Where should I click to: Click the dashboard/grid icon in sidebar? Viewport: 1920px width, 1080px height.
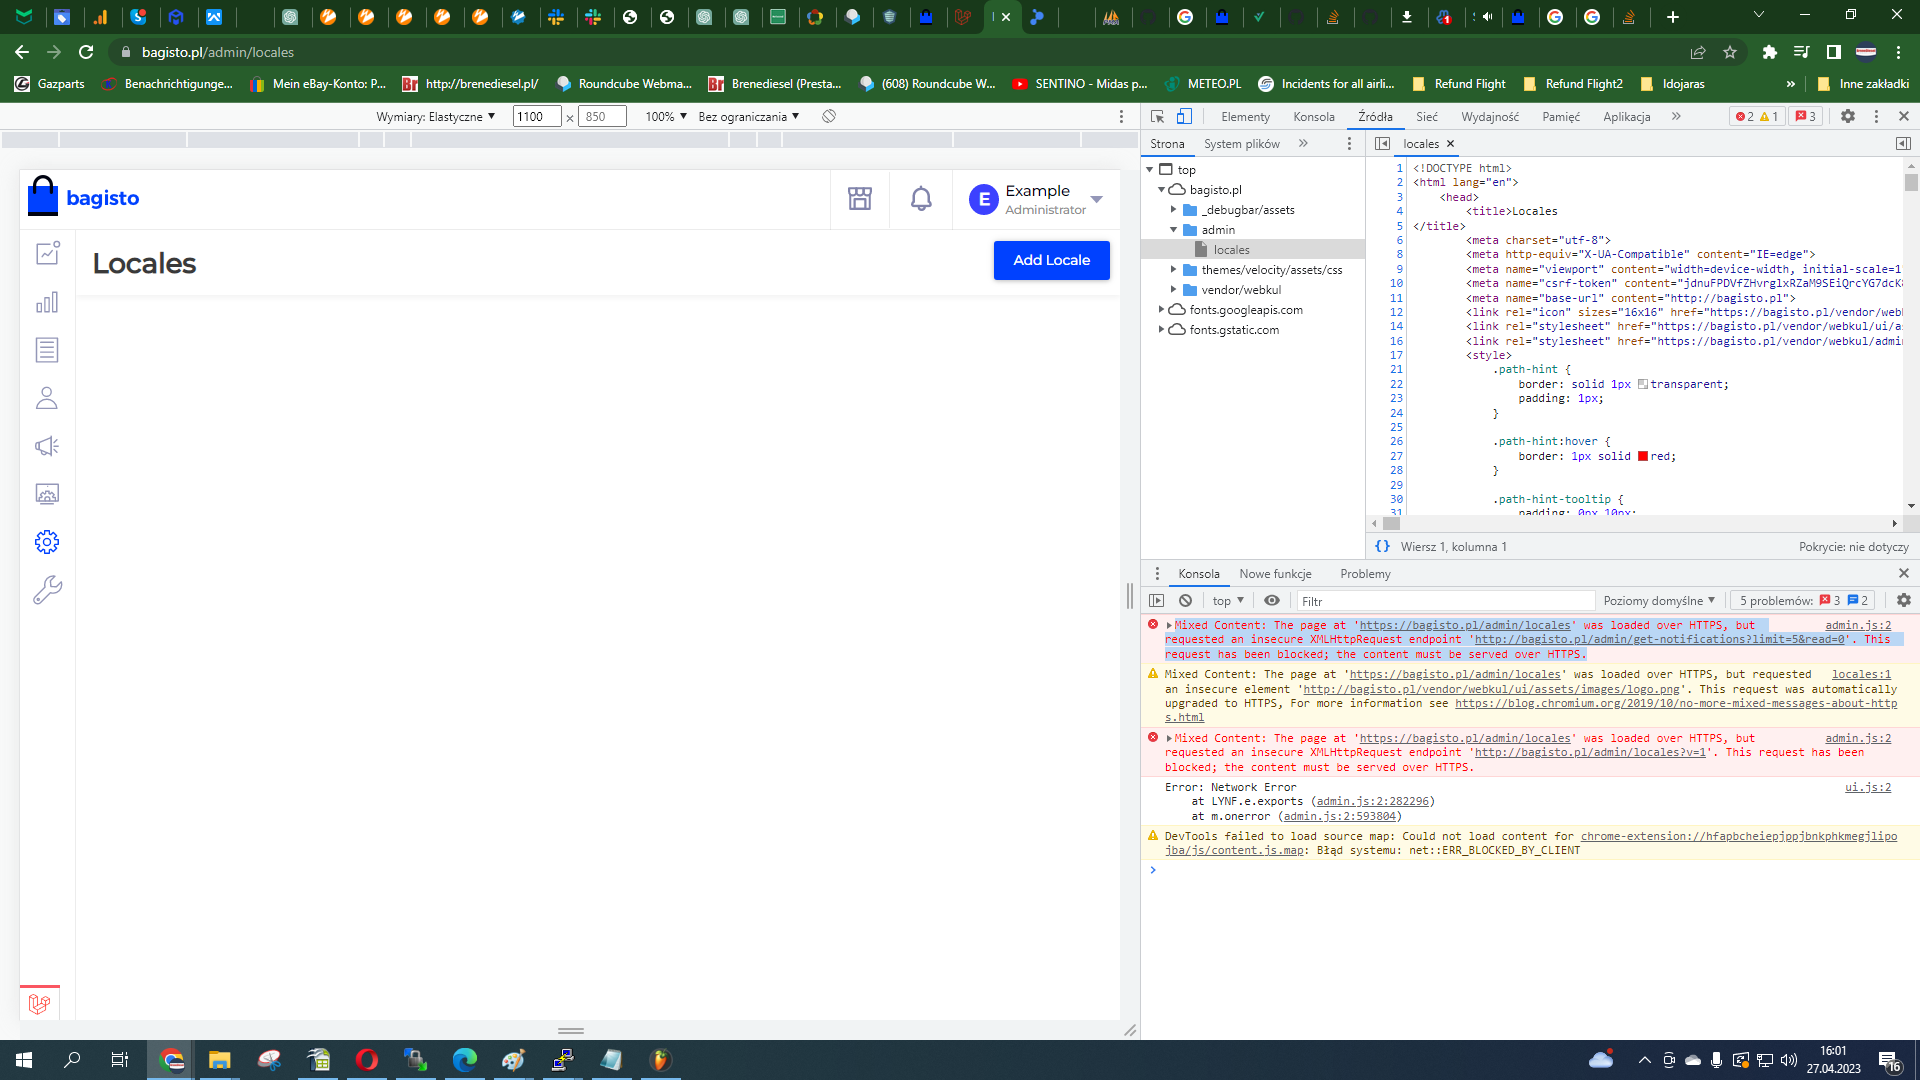pos(46,253)
